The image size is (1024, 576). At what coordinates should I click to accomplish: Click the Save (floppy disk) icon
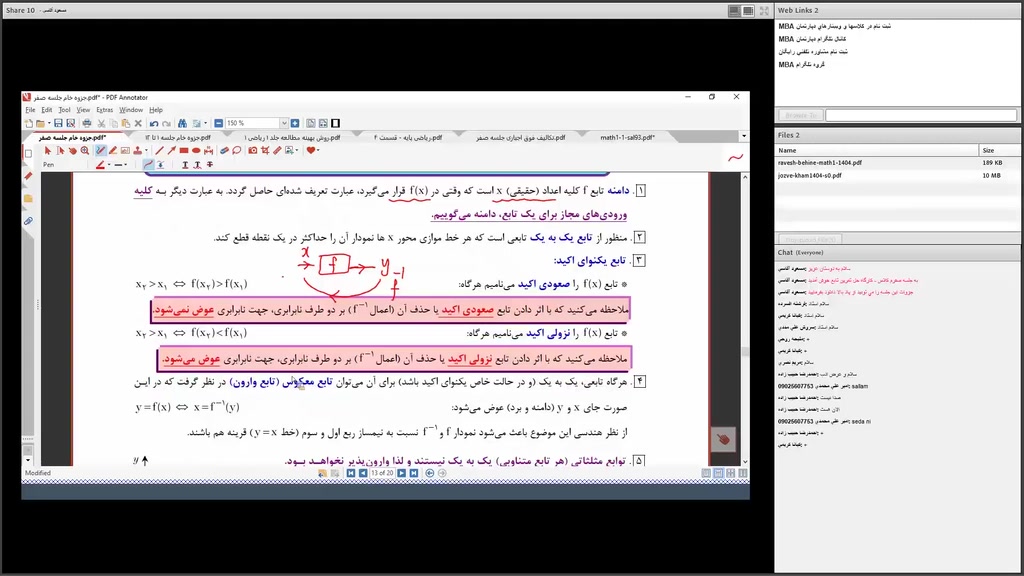tap(58, 123)
